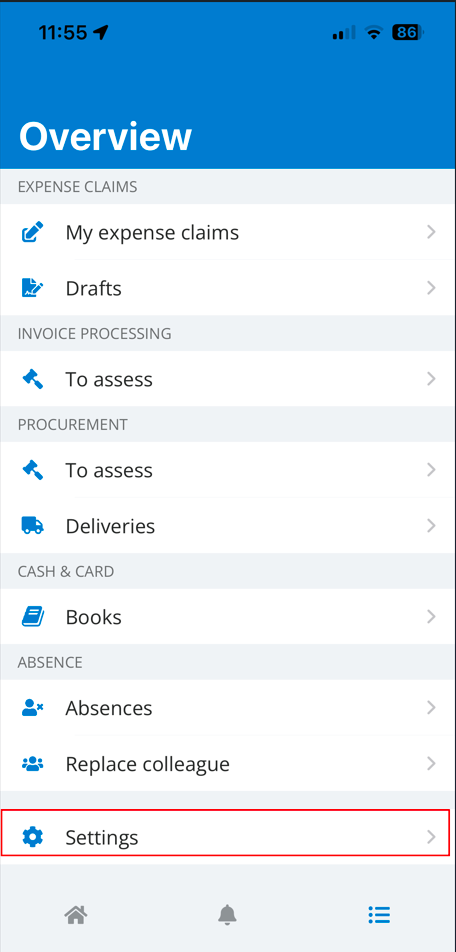Open the Home tab in bottom bar
The width and height of the screenshot is (456, 952).
[76, 914]
